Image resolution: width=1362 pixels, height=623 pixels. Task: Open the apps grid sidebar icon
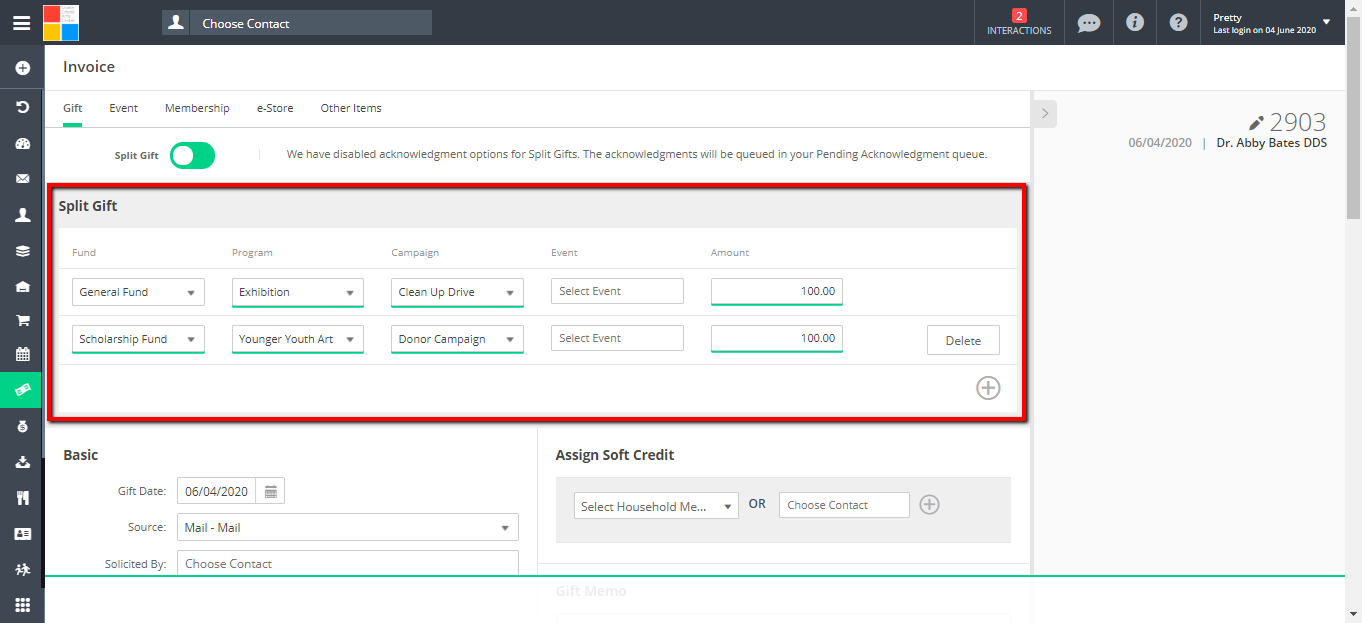[x=22, y=605]
